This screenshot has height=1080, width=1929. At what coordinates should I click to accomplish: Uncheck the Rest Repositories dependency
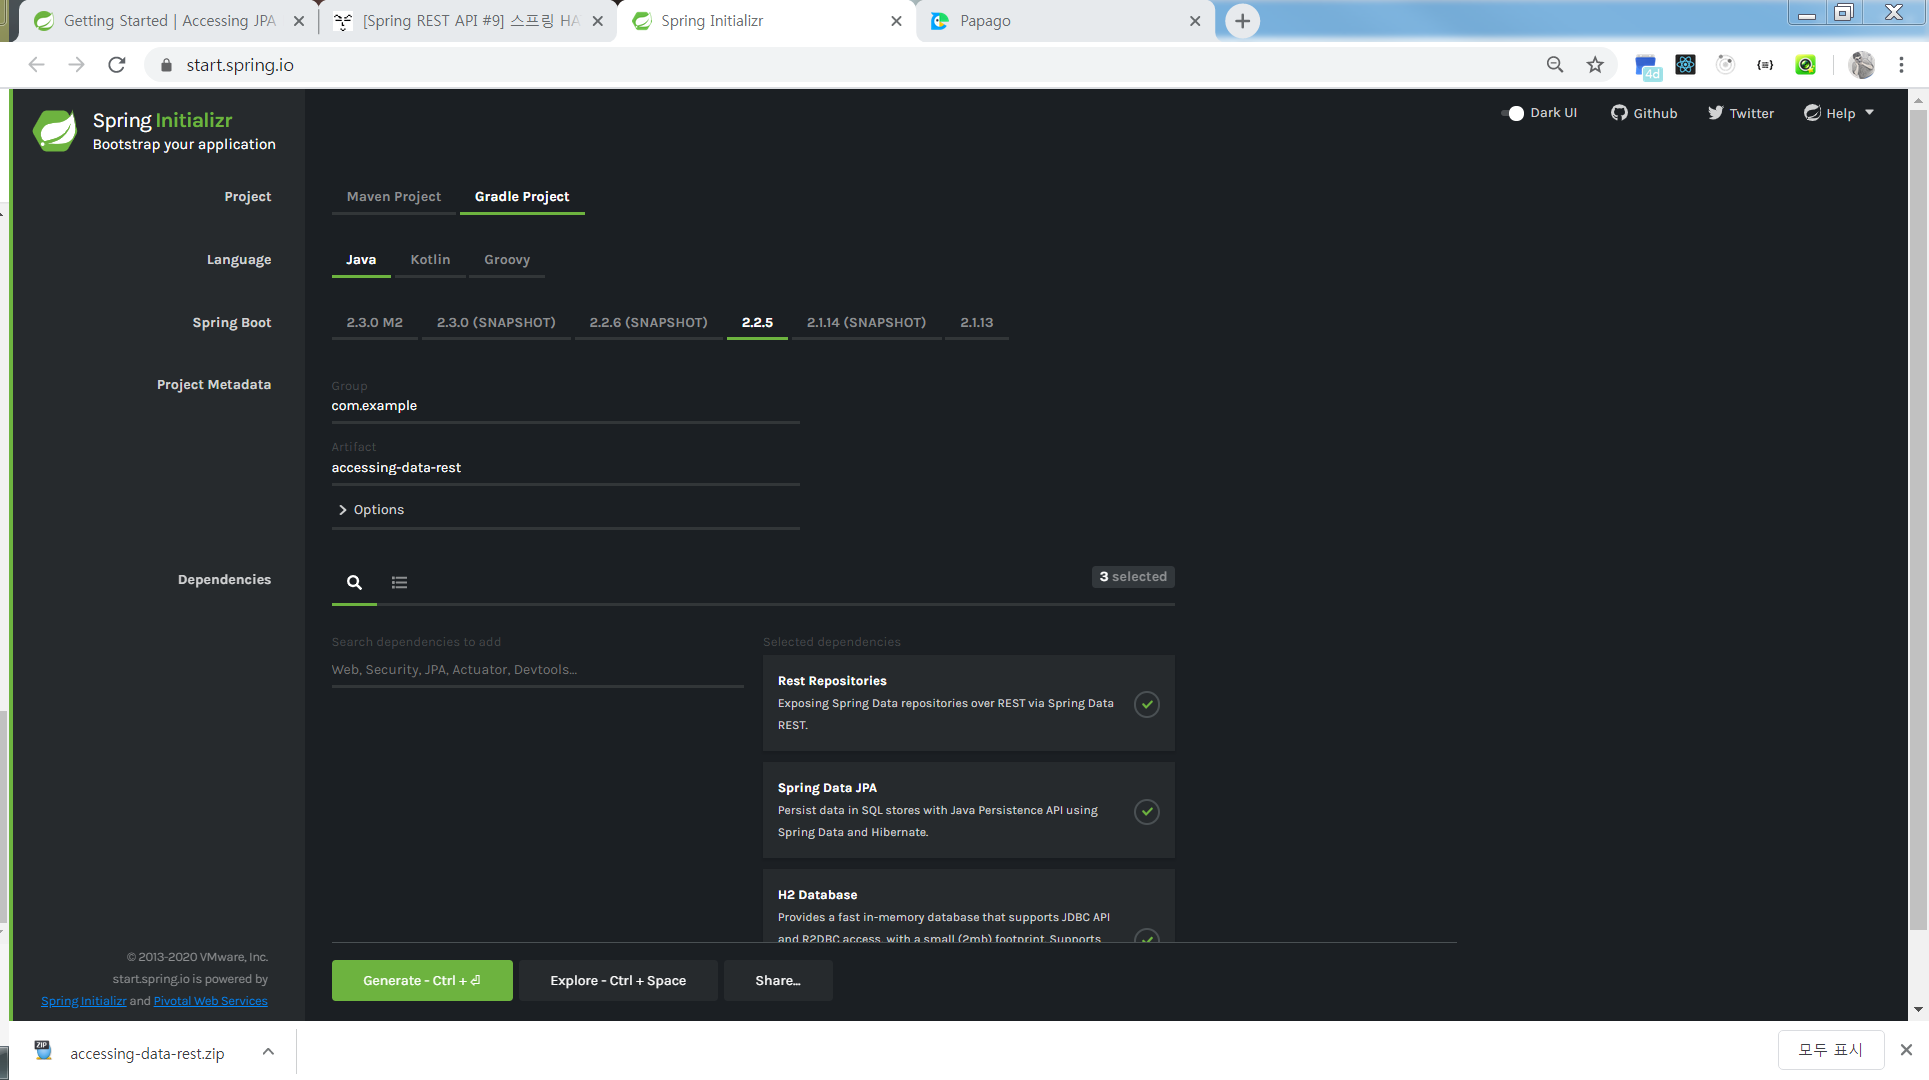1147,704
